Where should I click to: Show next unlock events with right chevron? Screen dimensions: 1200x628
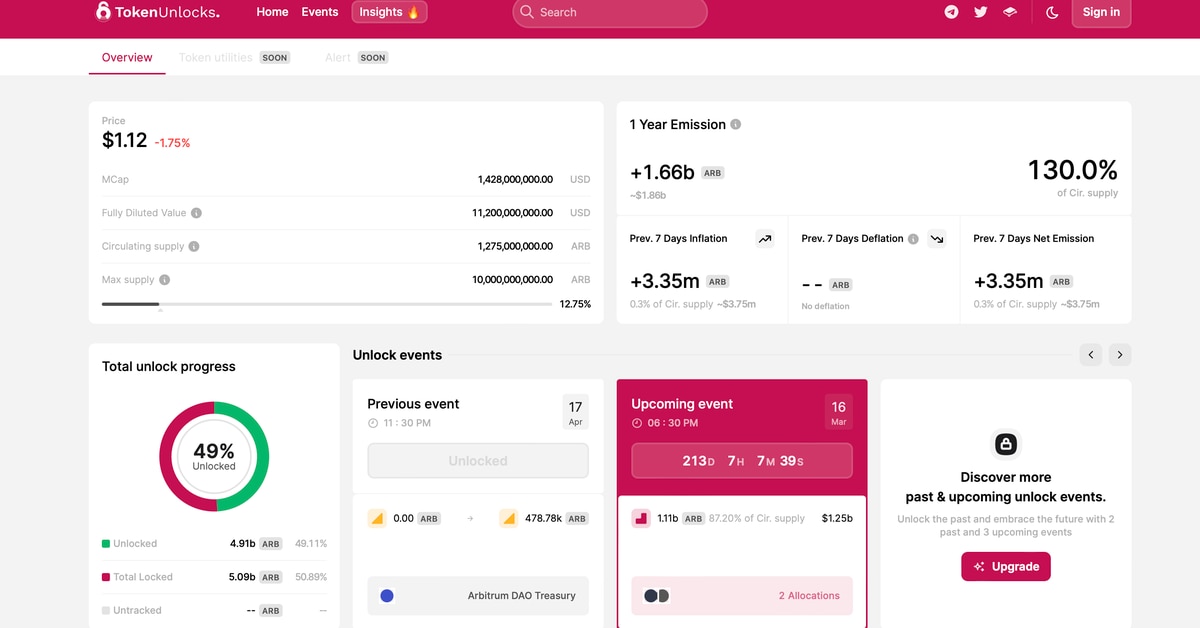[x=1120, y=354]
